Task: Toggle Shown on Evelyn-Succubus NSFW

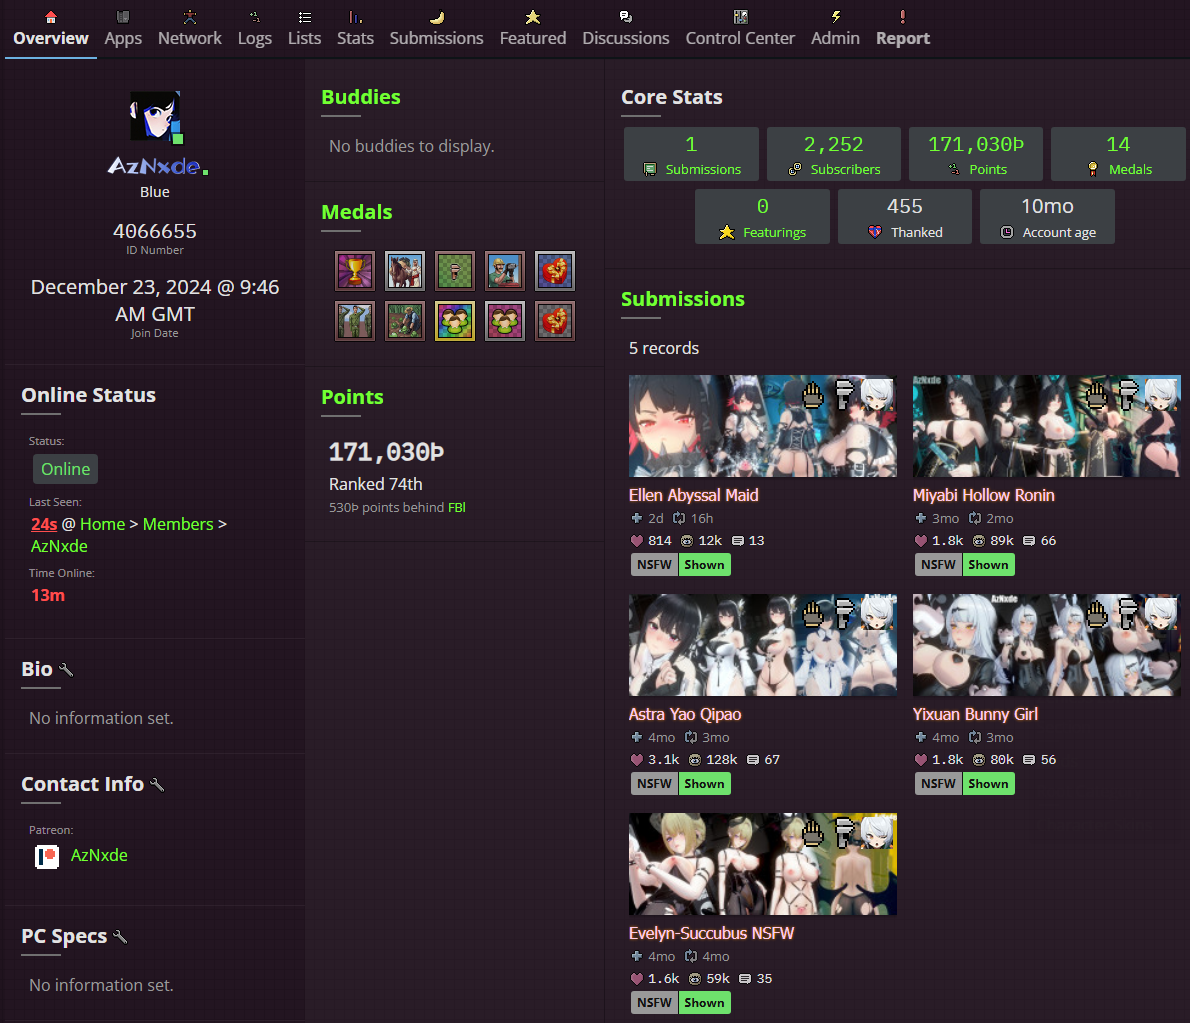Action: (x=704, y=1003)
